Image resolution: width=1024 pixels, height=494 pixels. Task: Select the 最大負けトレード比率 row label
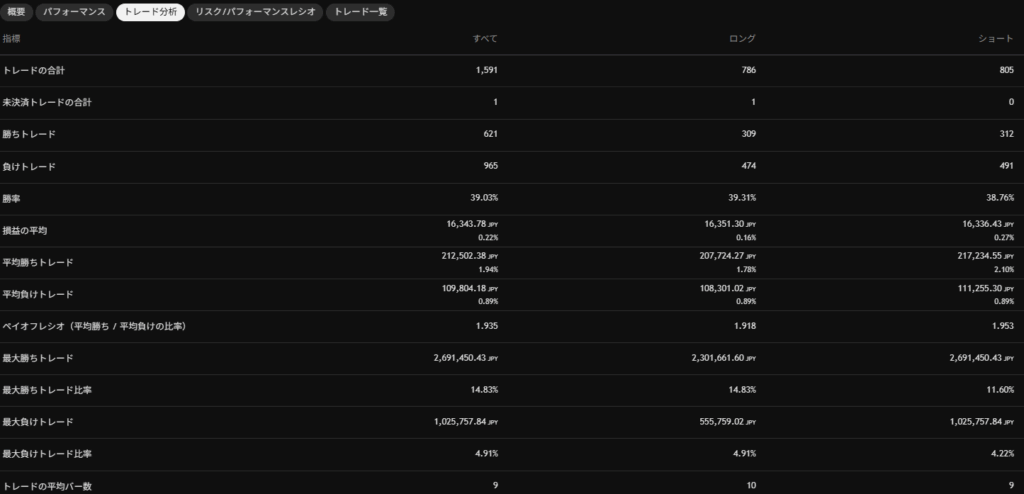[47, 453]
